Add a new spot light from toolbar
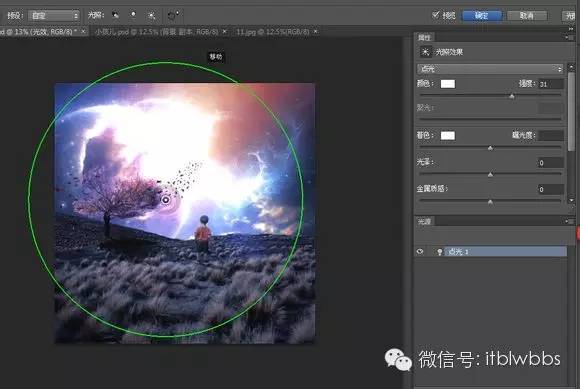This screenshot has width=580, height=389. coord(115,15)
